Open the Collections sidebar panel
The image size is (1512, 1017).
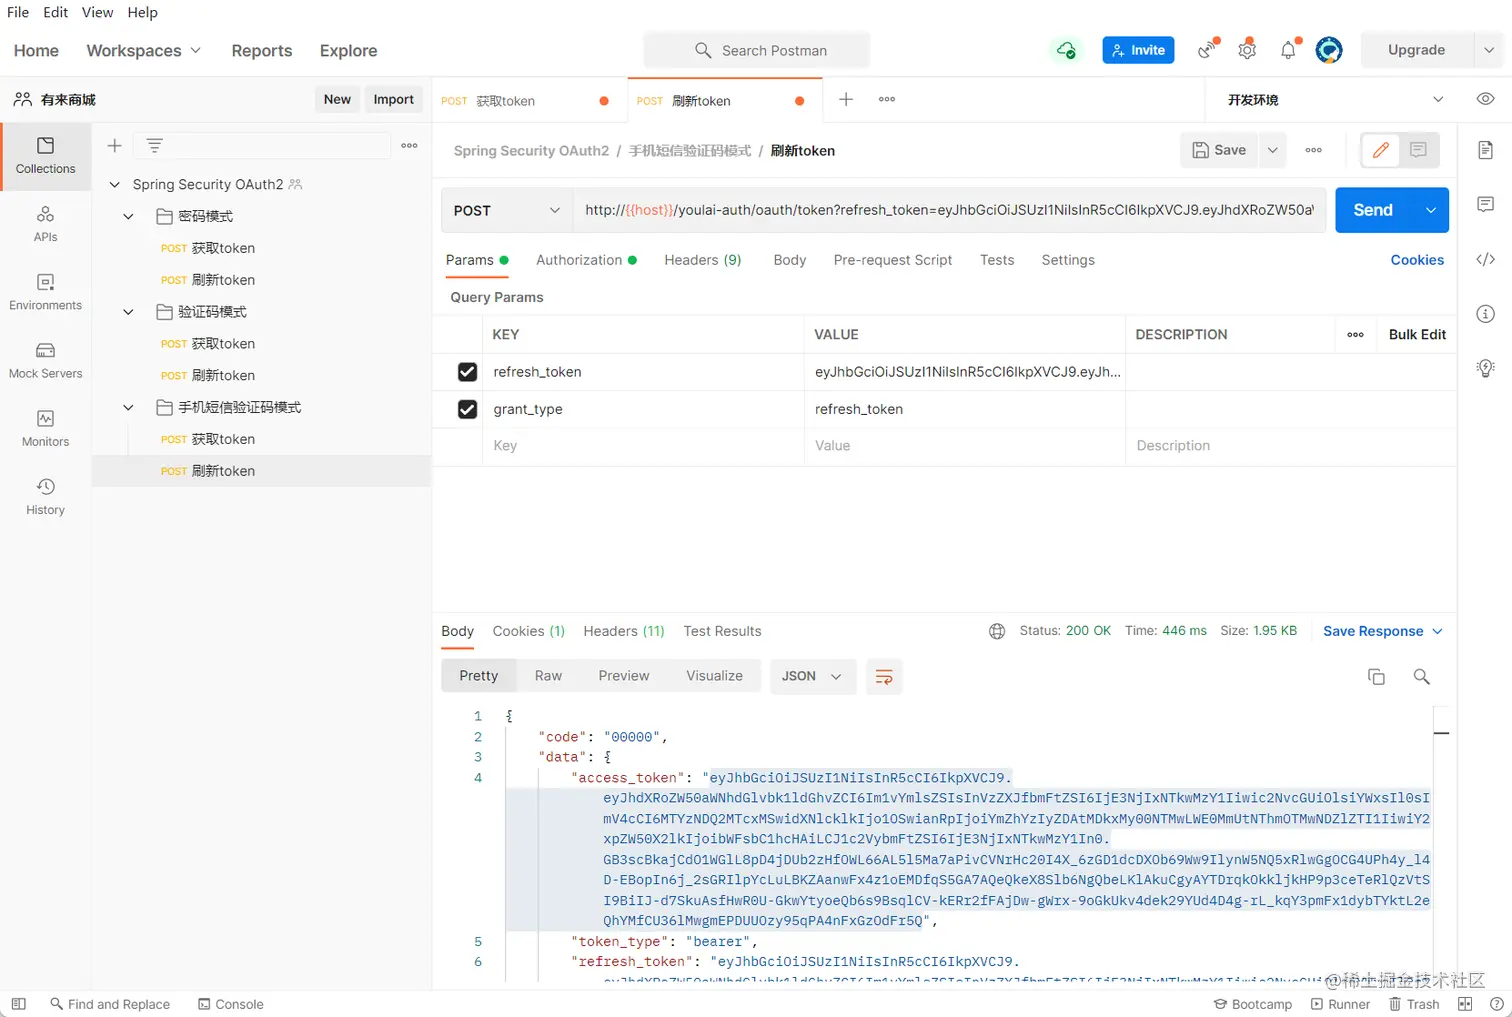click(x=45, y=156)
